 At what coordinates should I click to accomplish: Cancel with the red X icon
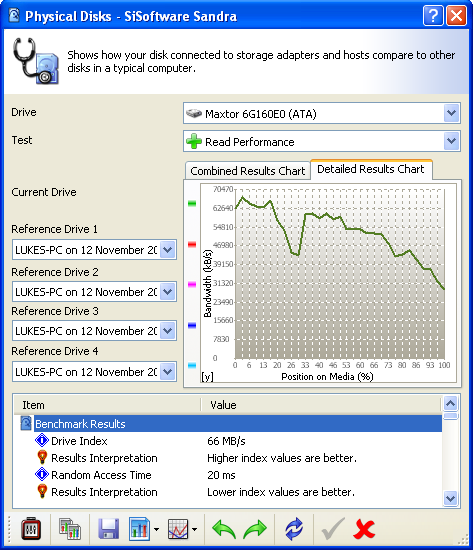(364, 529)
